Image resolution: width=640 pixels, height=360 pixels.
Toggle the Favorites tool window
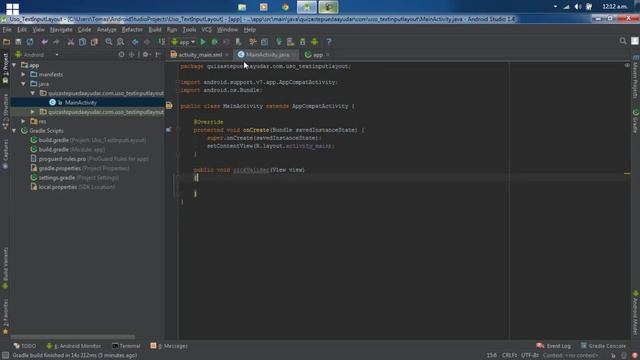click(x=5, y=316)
